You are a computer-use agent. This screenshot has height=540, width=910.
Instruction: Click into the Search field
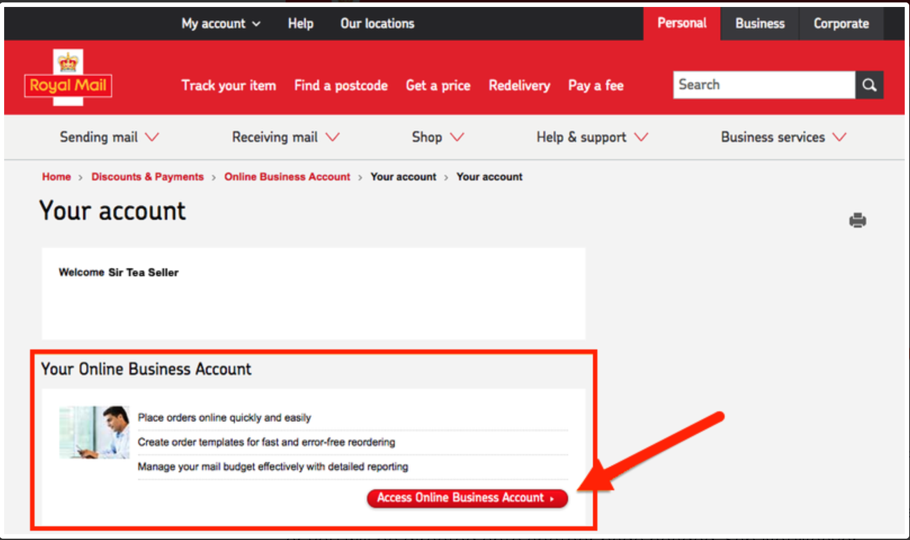coord(764,85)
